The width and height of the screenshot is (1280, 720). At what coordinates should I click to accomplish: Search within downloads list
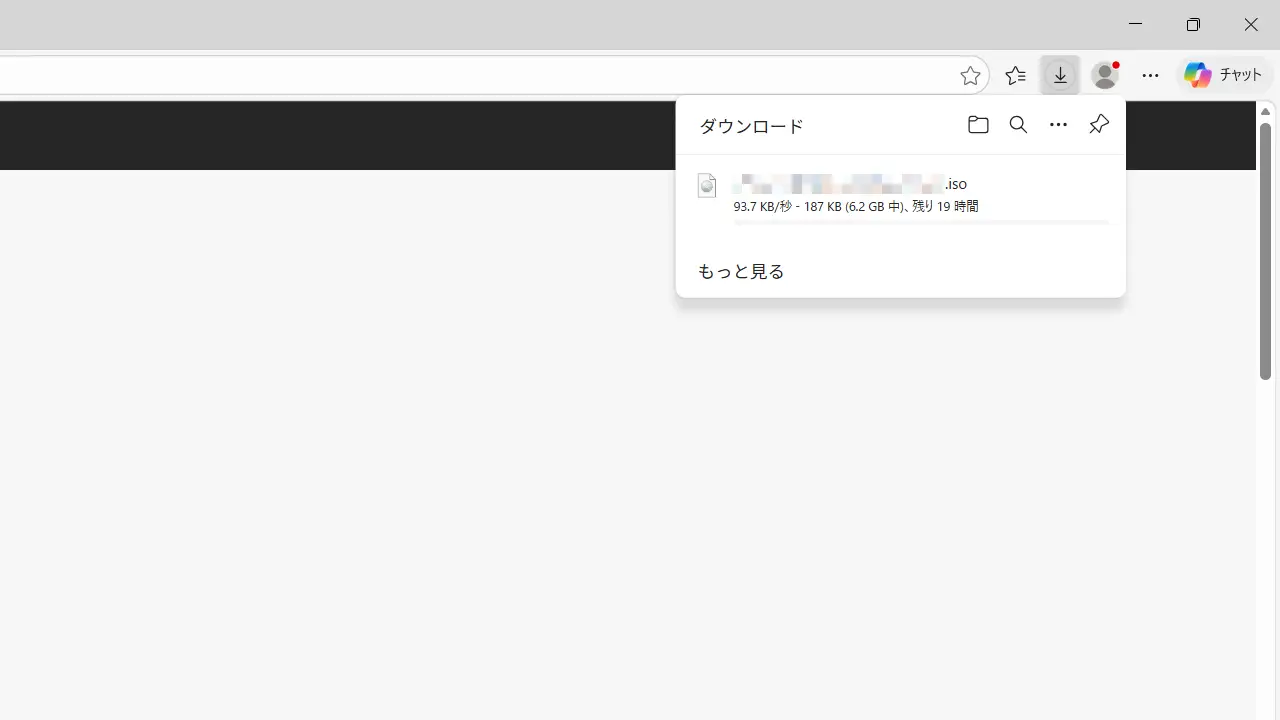tap(1018, 124)
